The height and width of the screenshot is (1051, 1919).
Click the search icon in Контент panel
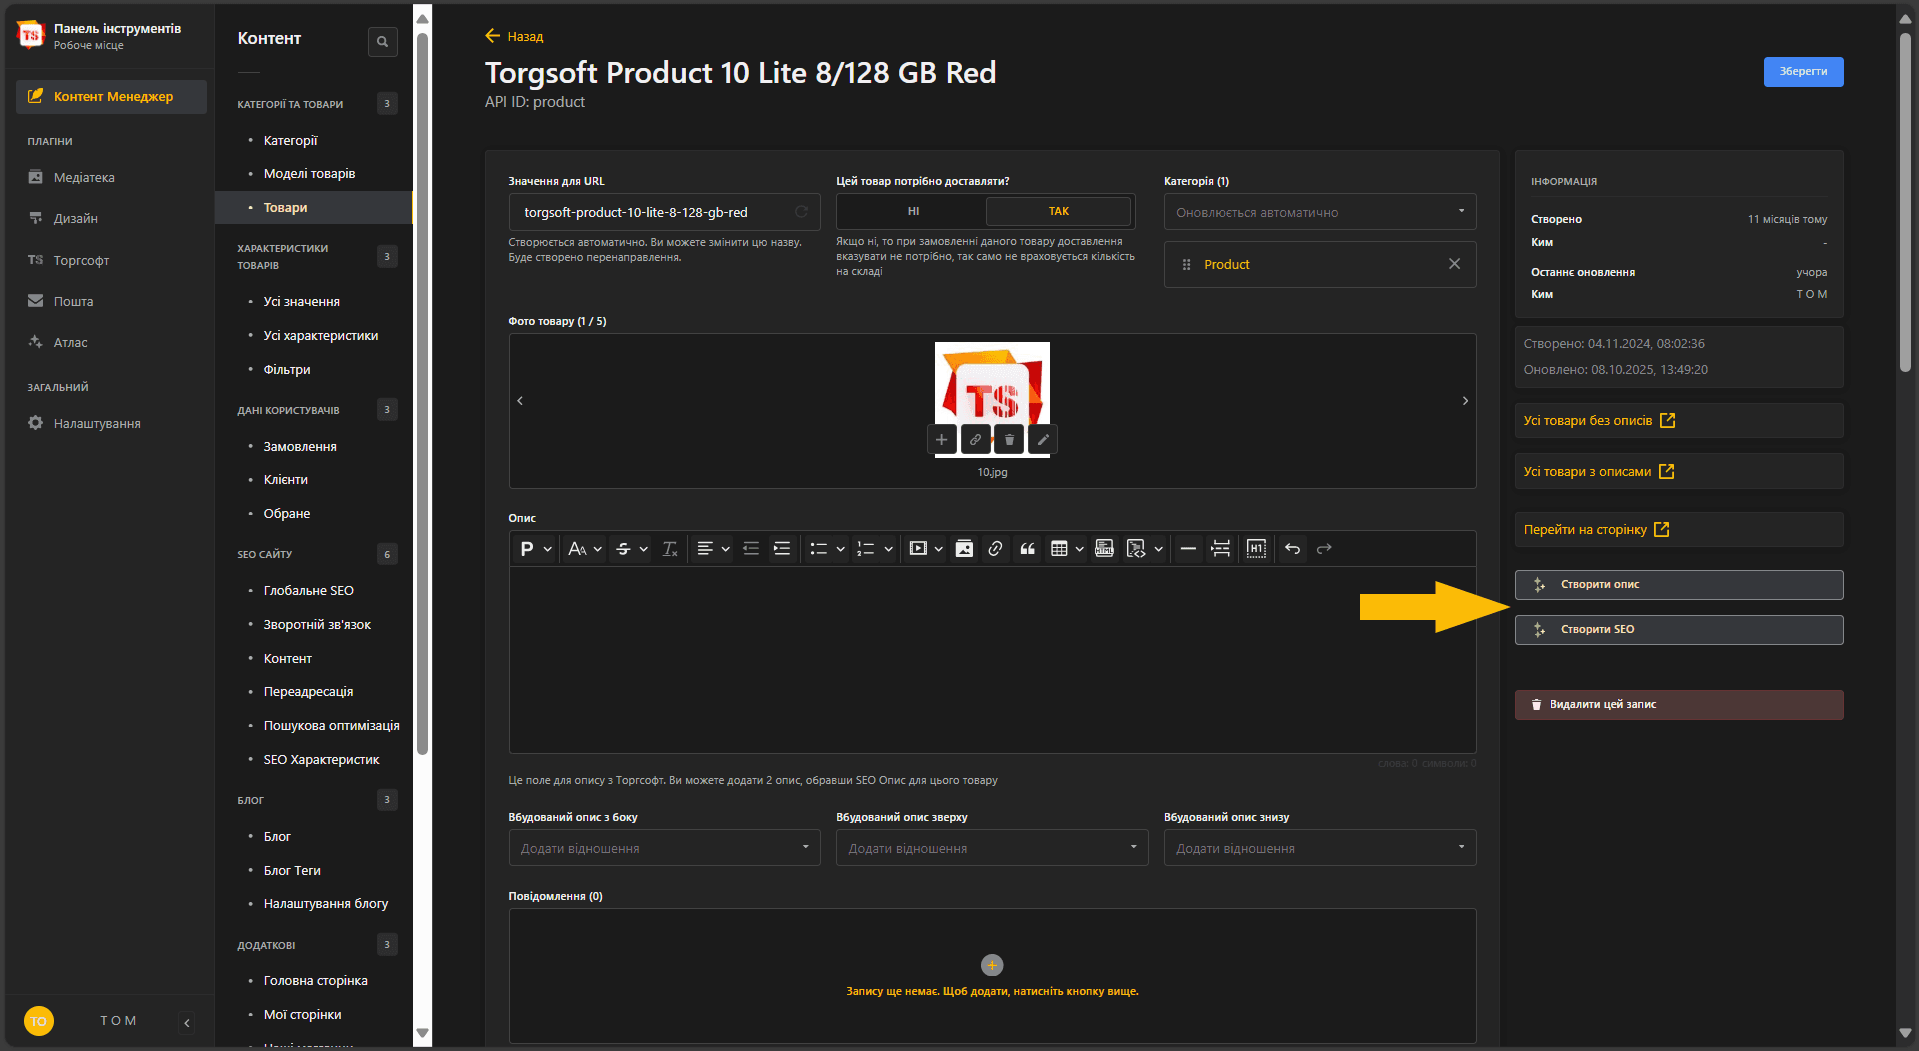click(382, 42)
